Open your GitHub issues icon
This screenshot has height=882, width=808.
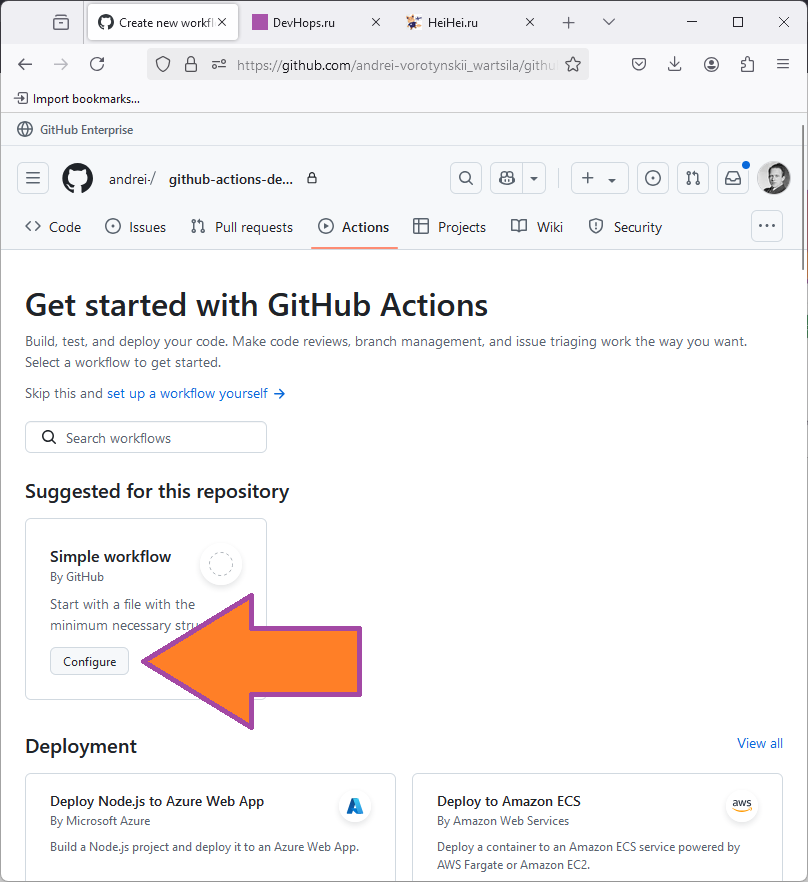pyautogui.click(x=653, y=178)
